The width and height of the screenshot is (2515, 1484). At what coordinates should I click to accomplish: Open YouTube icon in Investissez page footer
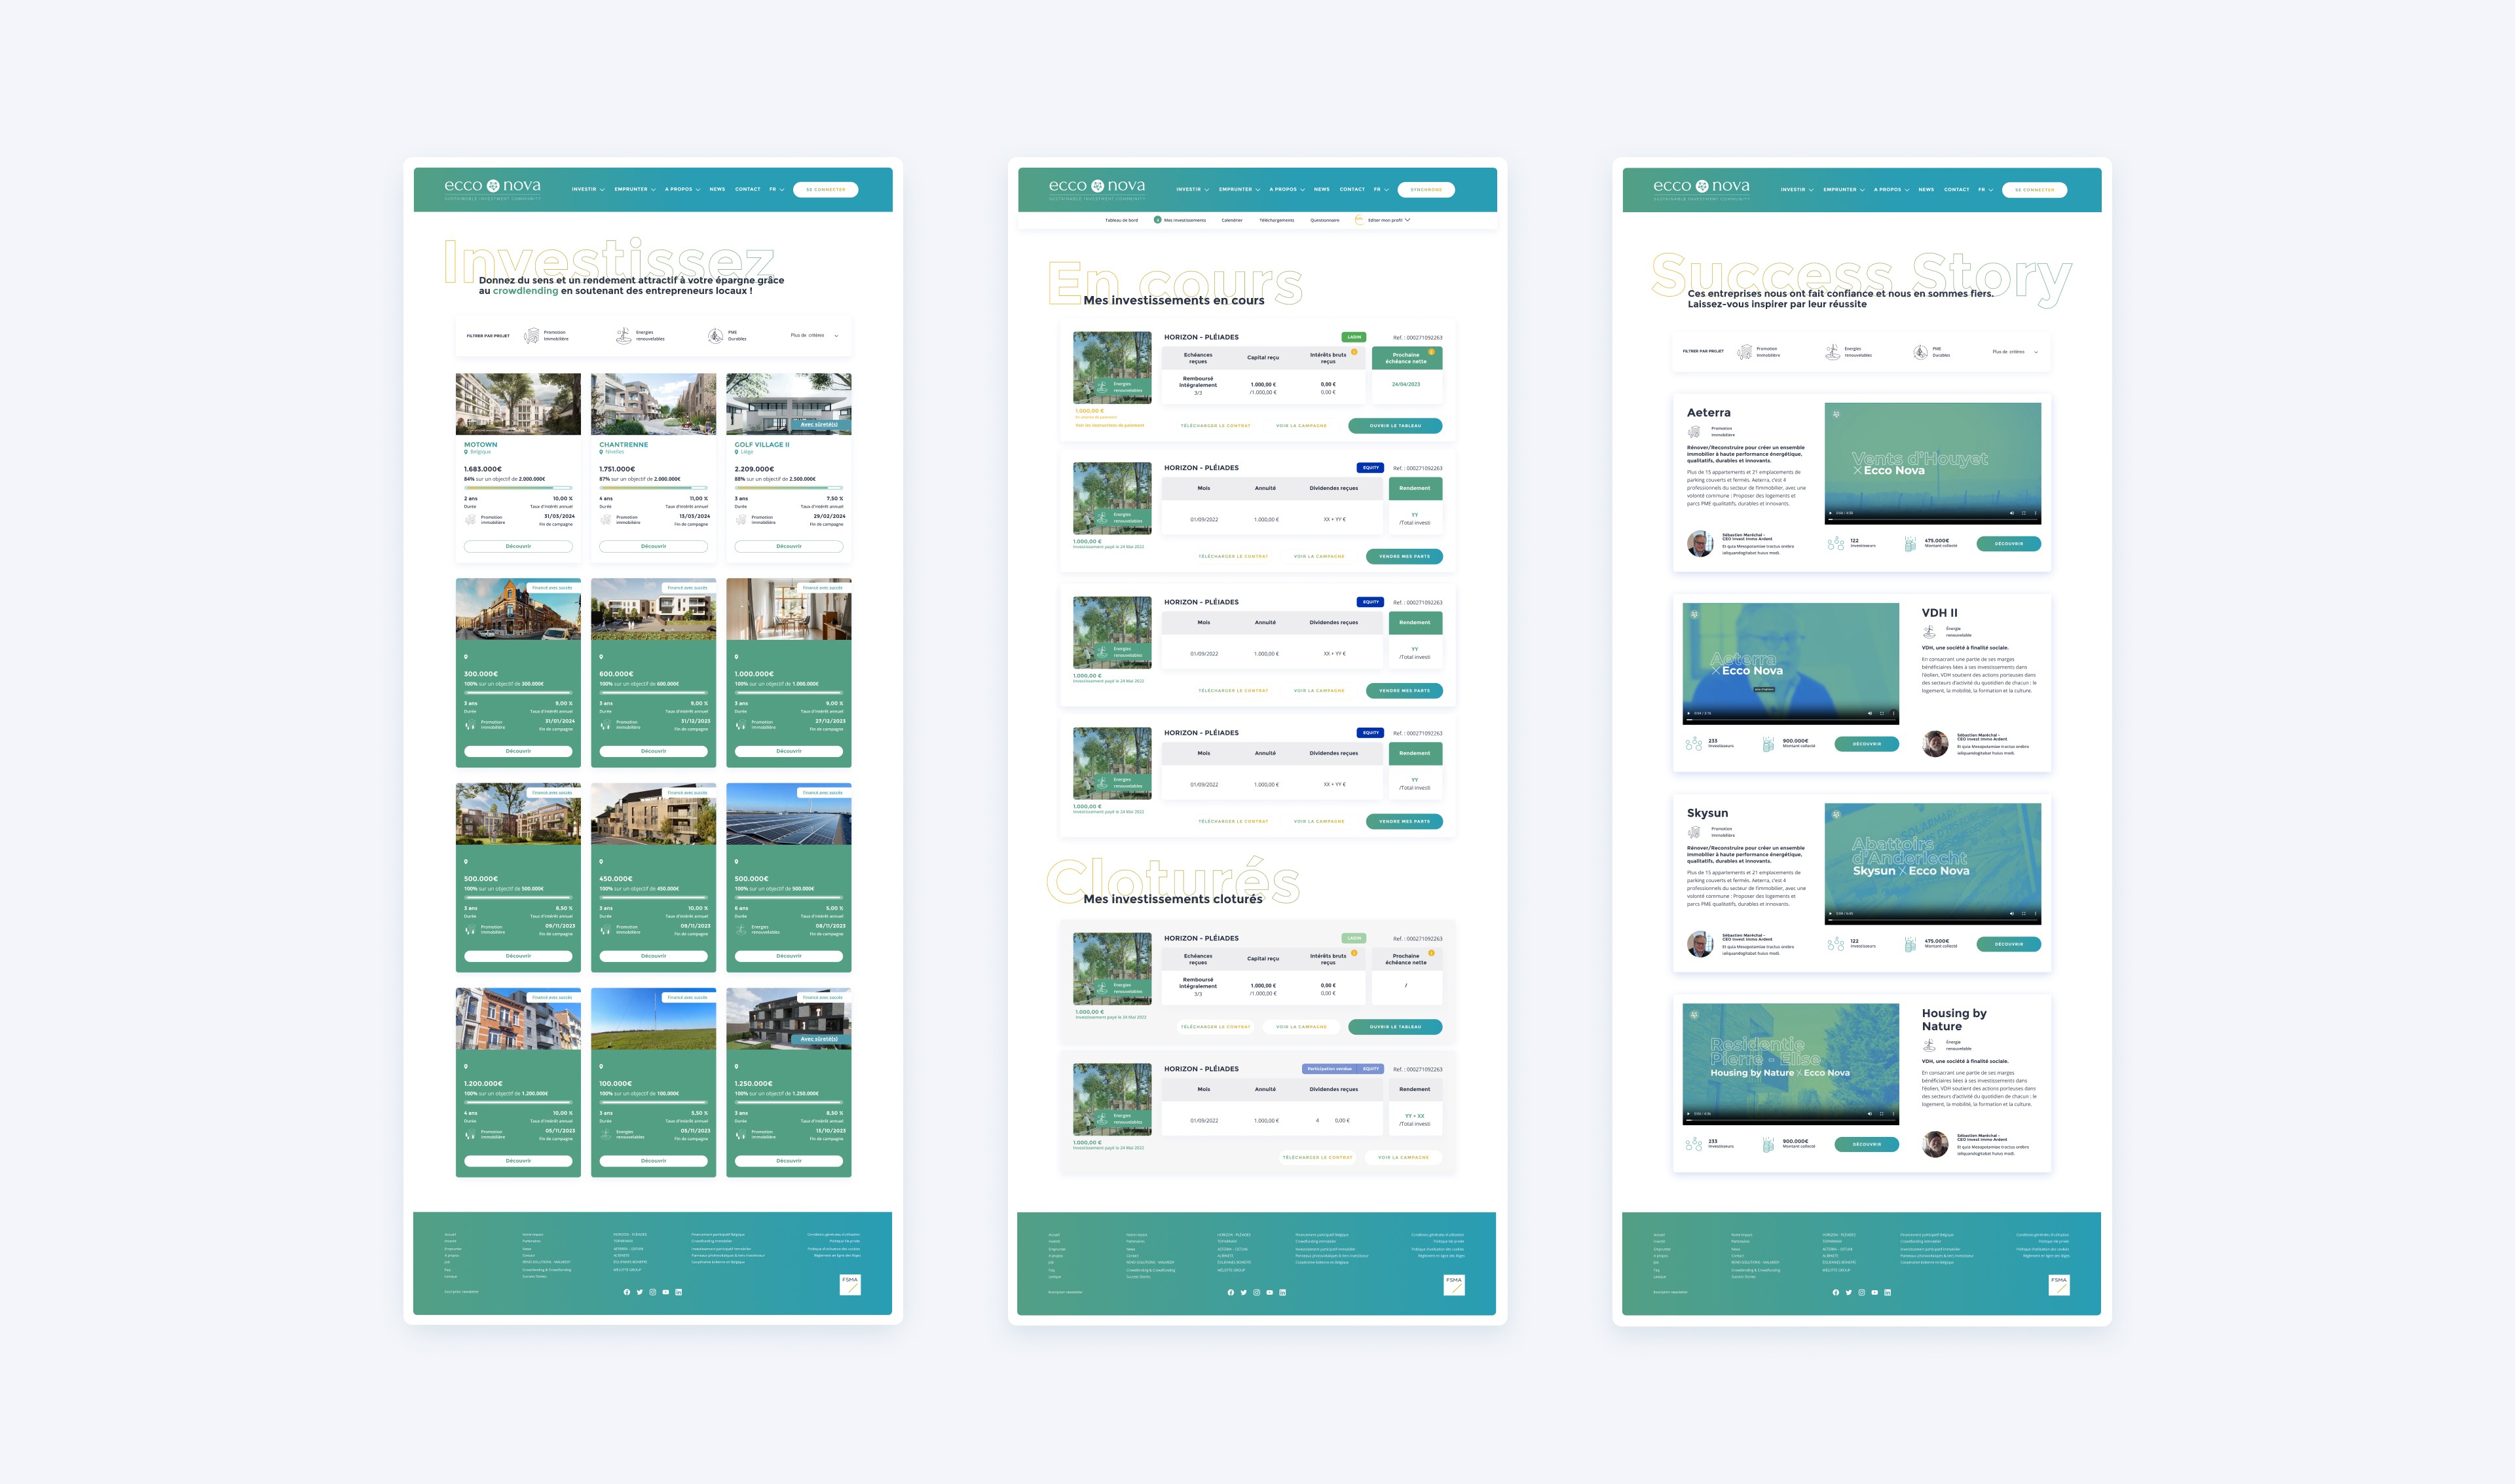click(666, 1292)
